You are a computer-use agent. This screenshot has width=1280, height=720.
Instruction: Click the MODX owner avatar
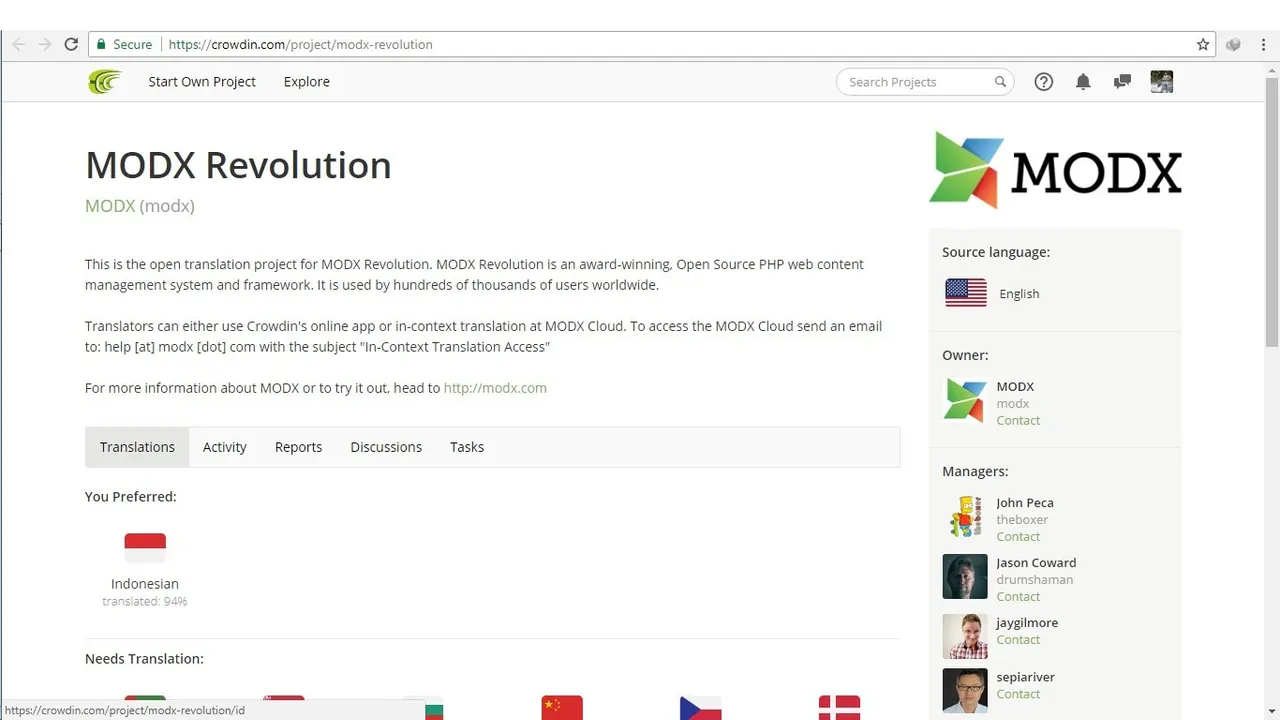[965, 401]
